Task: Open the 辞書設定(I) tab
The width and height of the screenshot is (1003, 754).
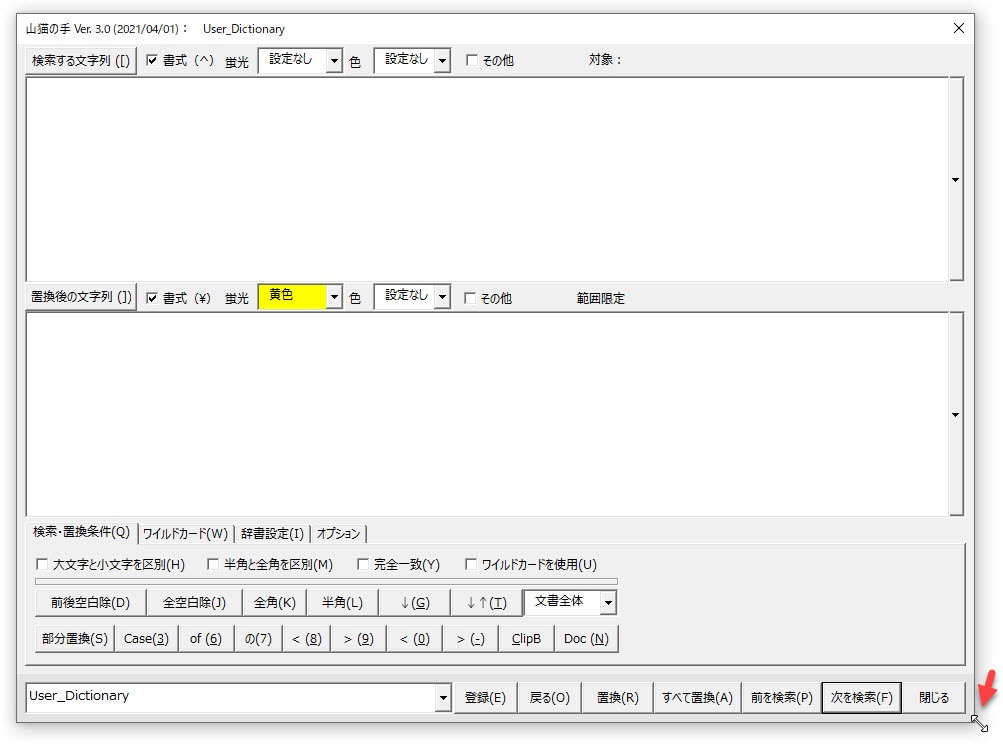Action: click(x=272, y=533)
